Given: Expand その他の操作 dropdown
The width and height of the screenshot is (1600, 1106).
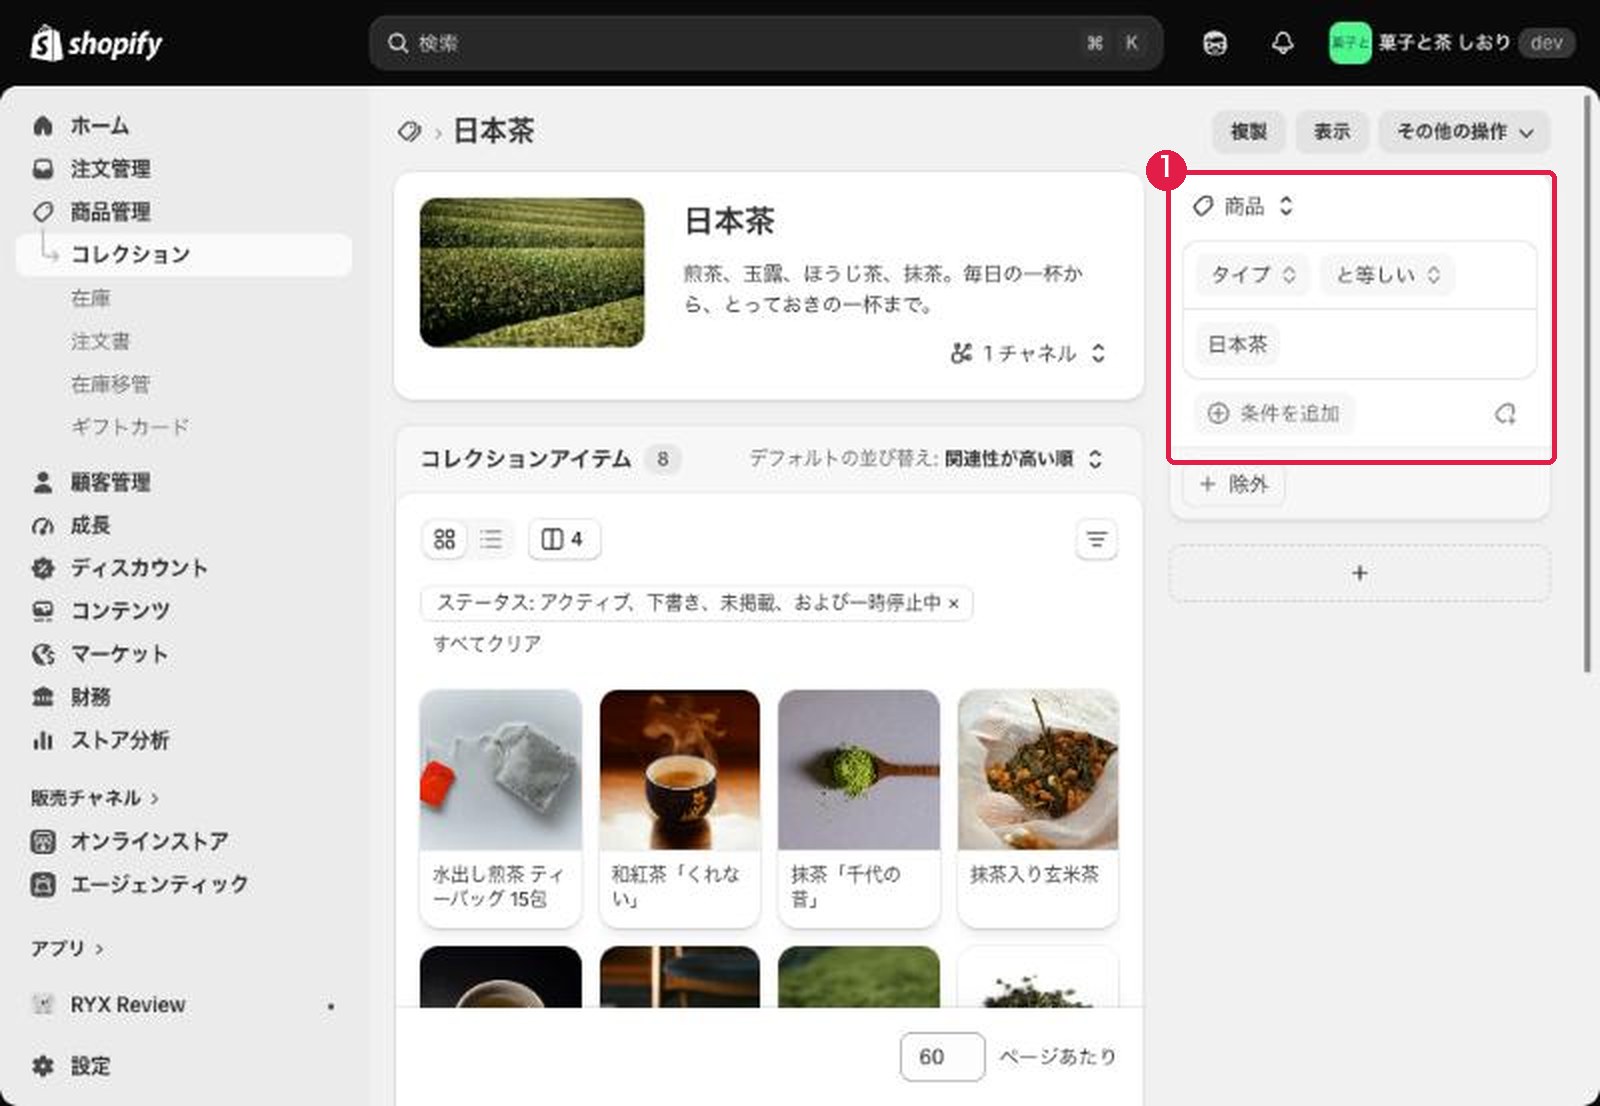Looking at the screenshot, I should coord(1465,132).
